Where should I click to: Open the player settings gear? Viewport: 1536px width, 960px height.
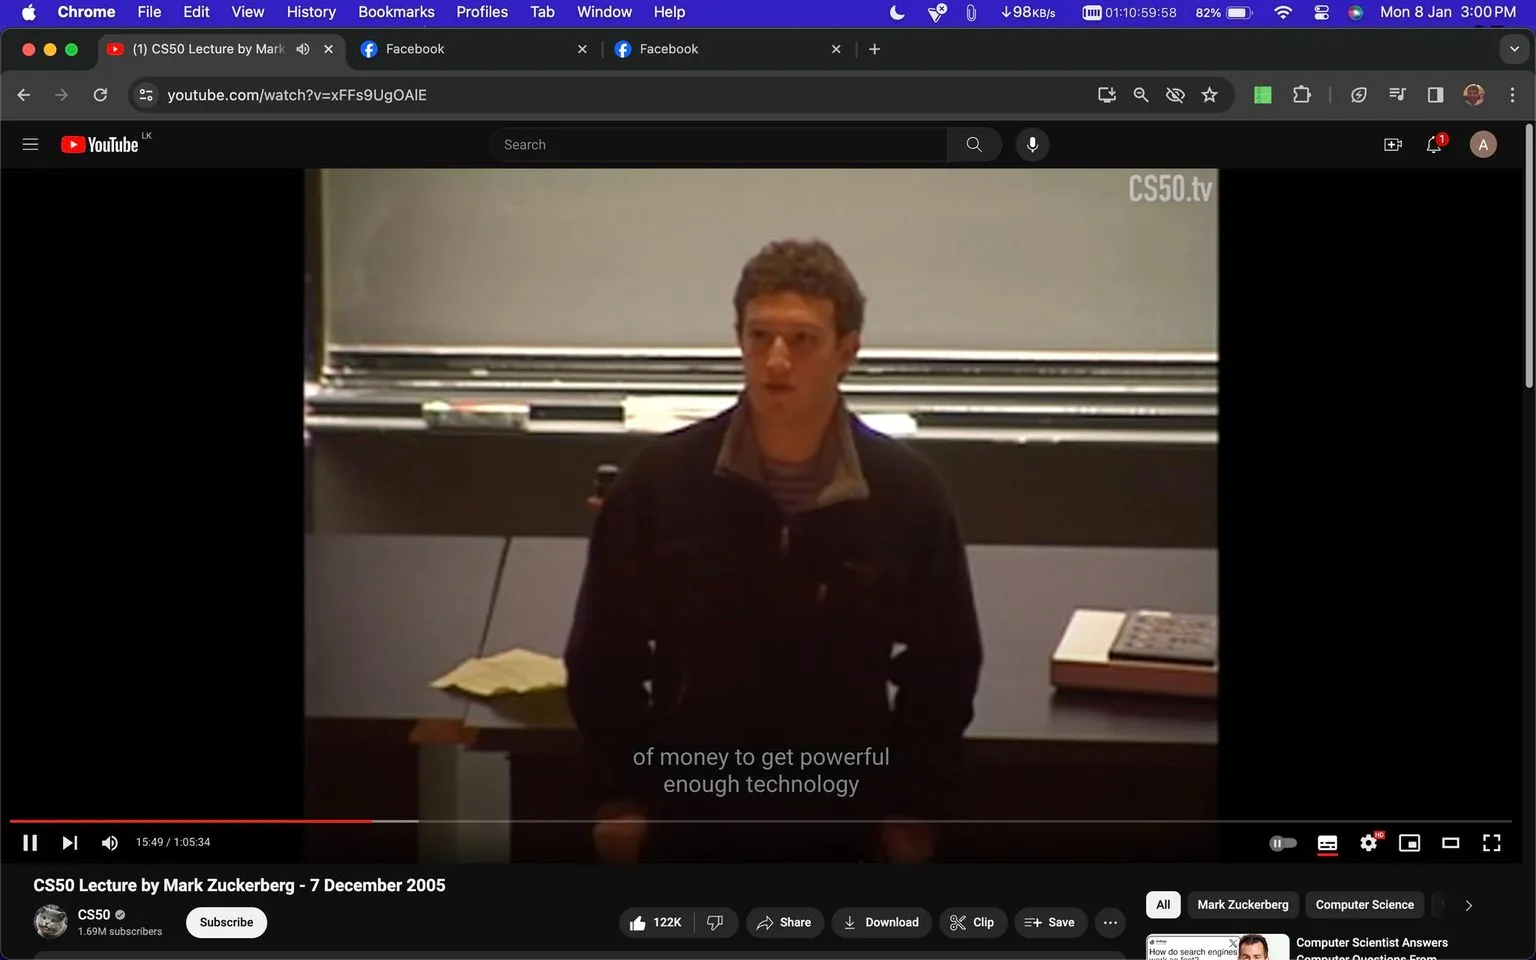(x=1368, y=842)
